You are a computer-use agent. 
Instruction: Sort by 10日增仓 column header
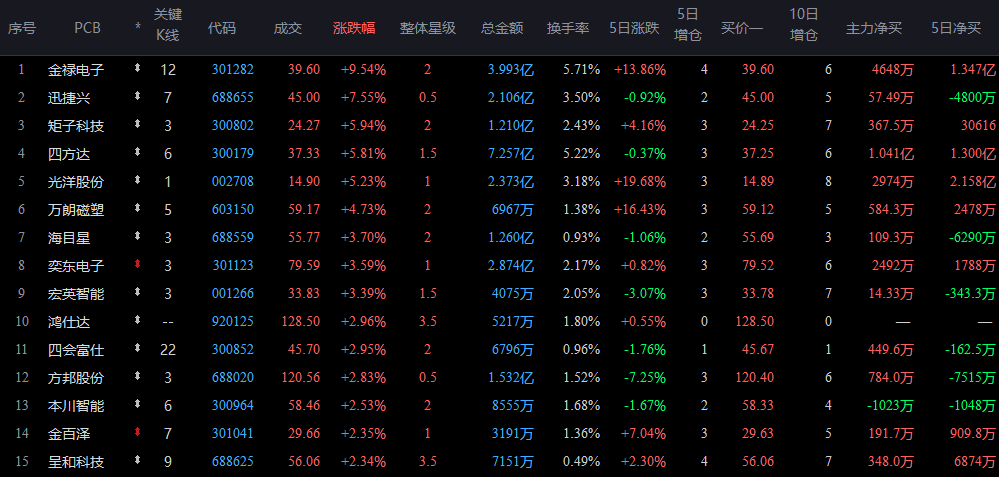tap(804, 24)
